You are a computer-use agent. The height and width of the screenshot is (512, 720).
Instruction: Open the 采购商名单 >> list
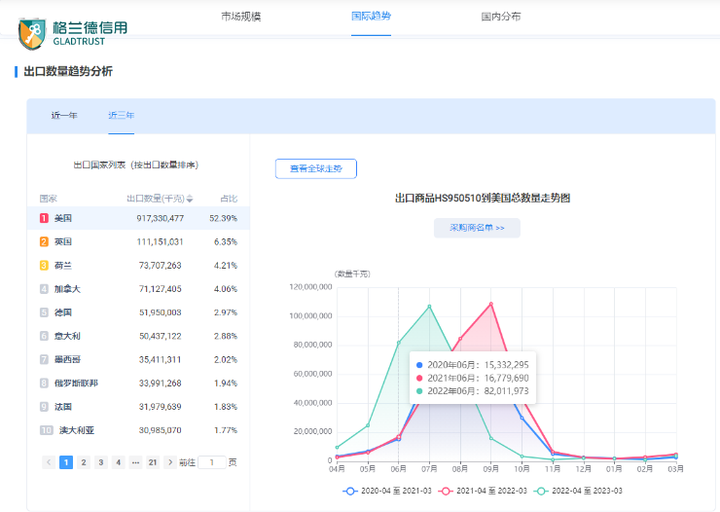pyautogui.click(x=477, y=228)
